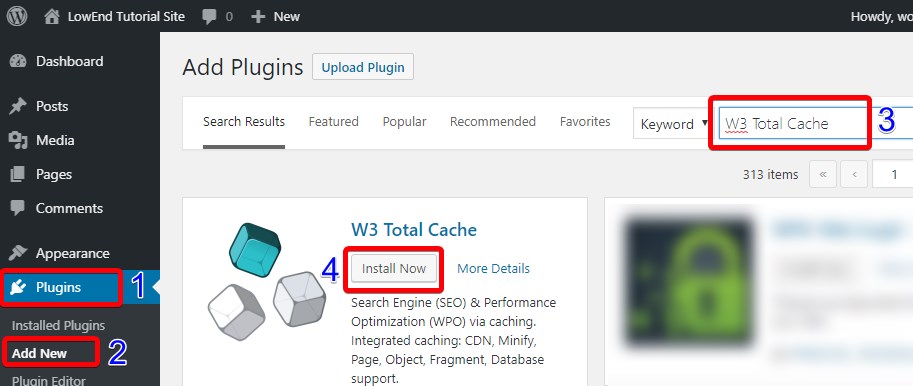This screenshot has height=386, width=913.
Task: Open the Dashboard gauge icon
Action: click(18, 61)
